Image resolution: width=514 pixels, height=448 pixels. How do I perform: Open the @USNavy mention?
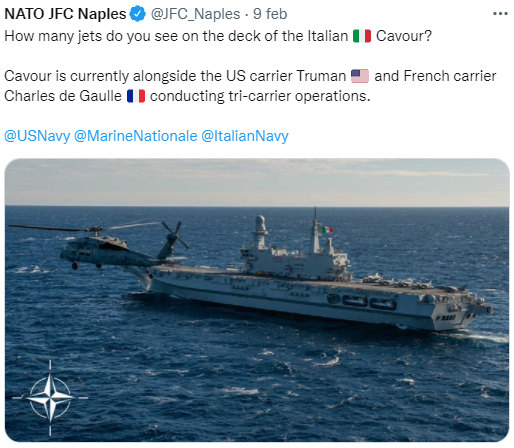click(37, 136)
